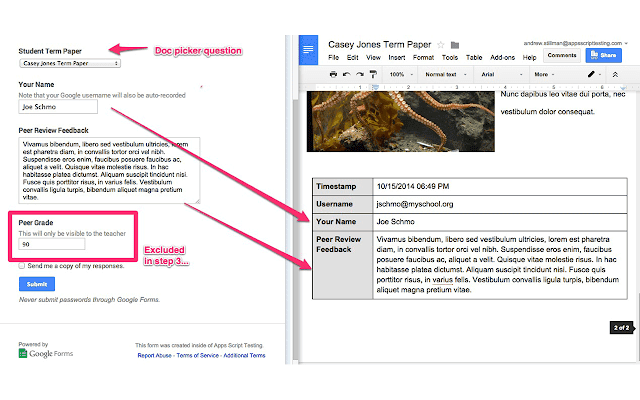Open the move-to-folder icon beside the title
This screenshot has height=400, width=640.
[x=455, y=45]
